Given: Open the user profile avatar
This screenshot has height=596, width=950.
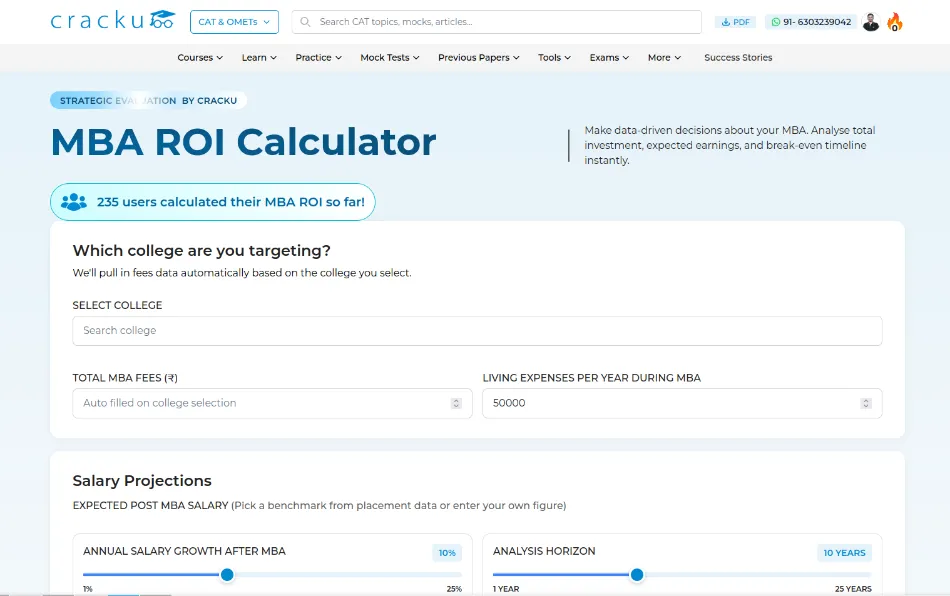Looking at the screenshot, I should tap(871, 22).
